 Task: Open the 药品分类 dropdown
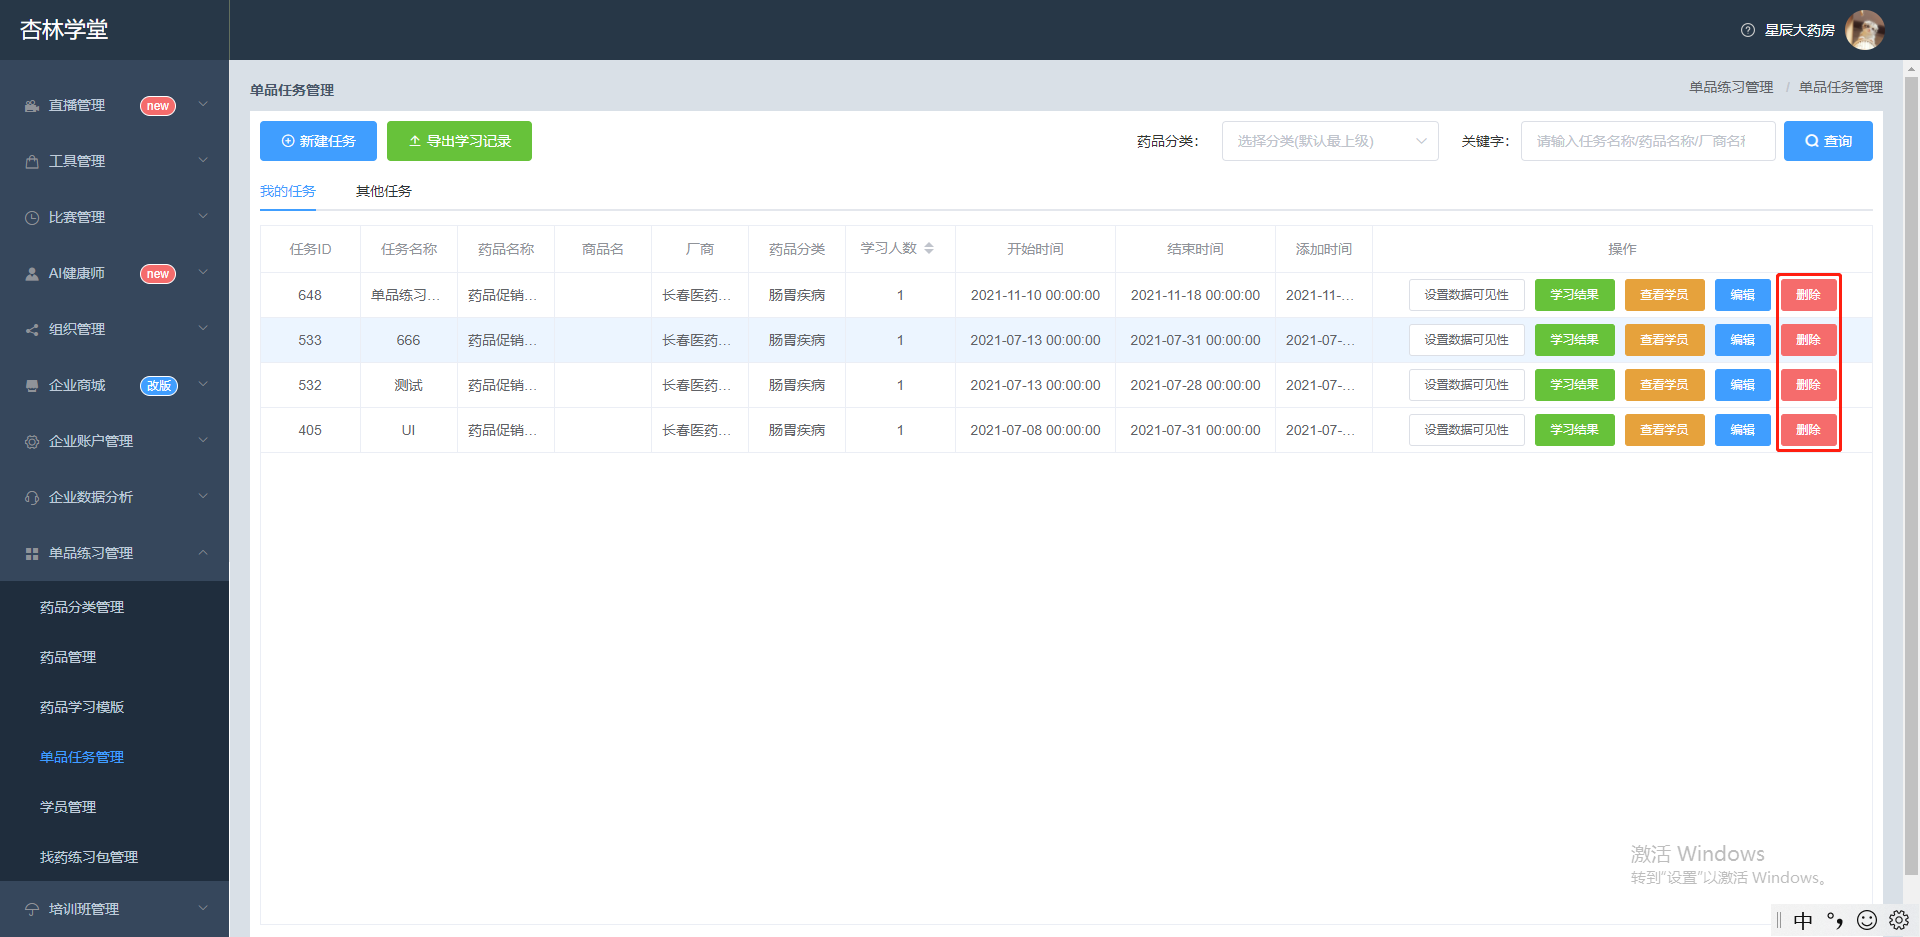tap(1330, 141)
